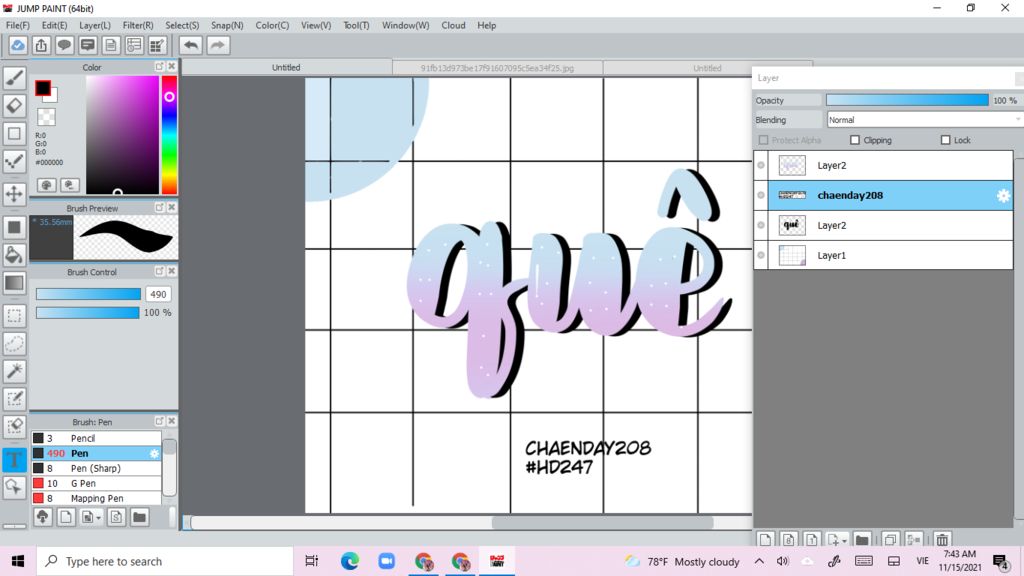The image size is (1024, 576).
Task: Select the Bucket fill tool
Action: [x=14, y=255]
